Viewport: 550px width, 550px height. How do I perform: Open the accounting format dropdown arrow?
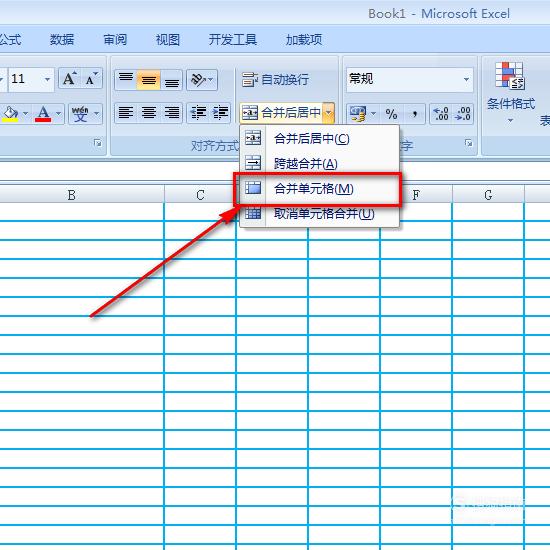[373, 114]
